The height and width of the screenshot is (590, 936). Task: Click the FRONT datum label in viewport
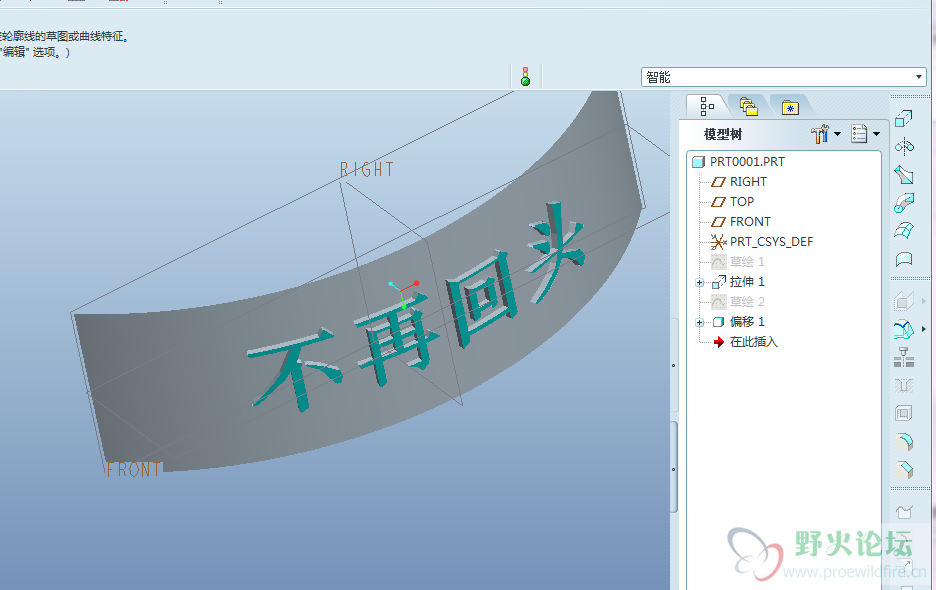click(x=133, y=469)
